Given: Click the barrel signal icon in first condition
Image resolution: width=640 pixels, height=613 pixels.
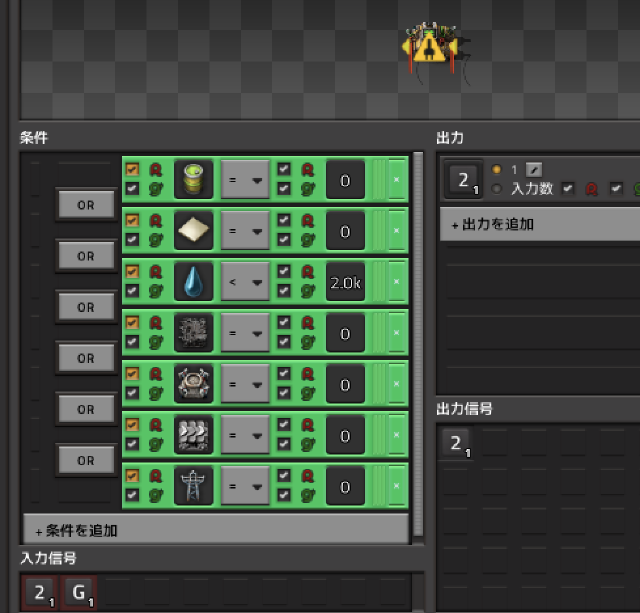Looking at the screenshot, I should point(193,180).
